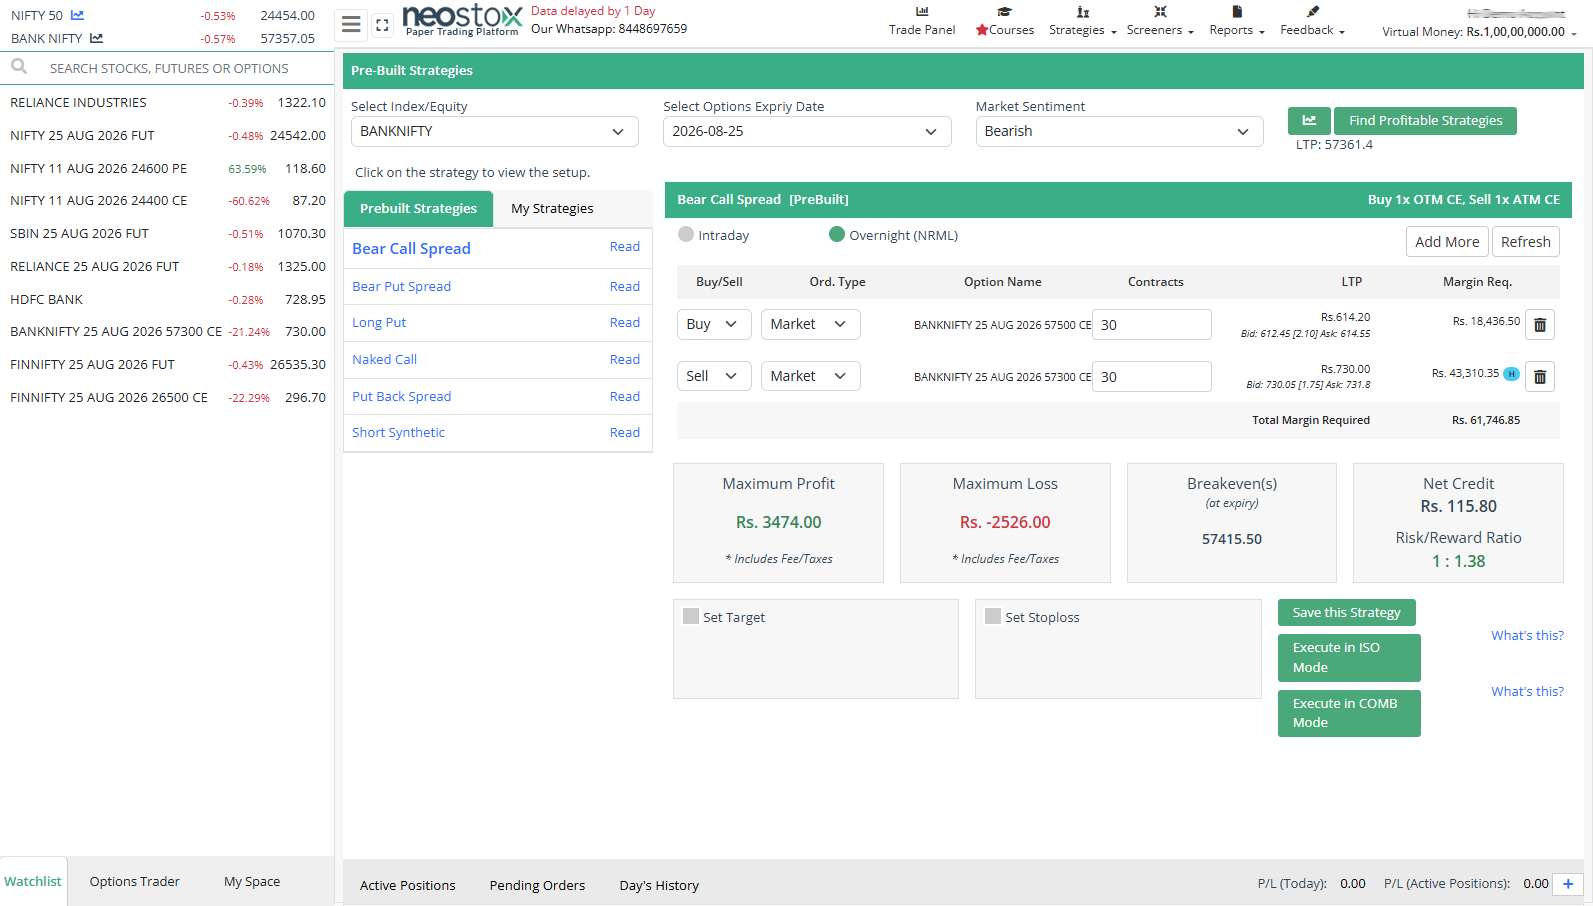1593x906 pixels.
Task: Click What's this link for ISO mode
Action: (x=1527, y=635)
